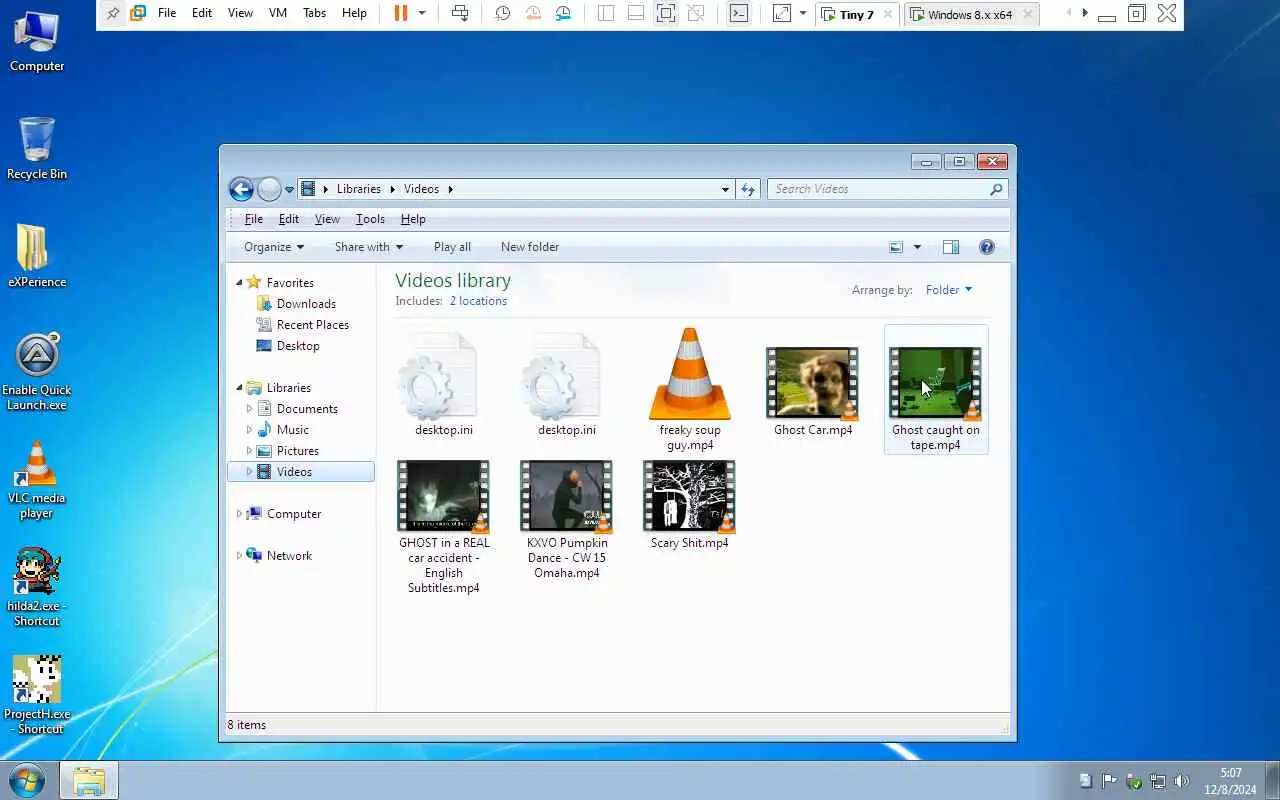Toggle the VMware library sidebar

[x=606, y=13]
